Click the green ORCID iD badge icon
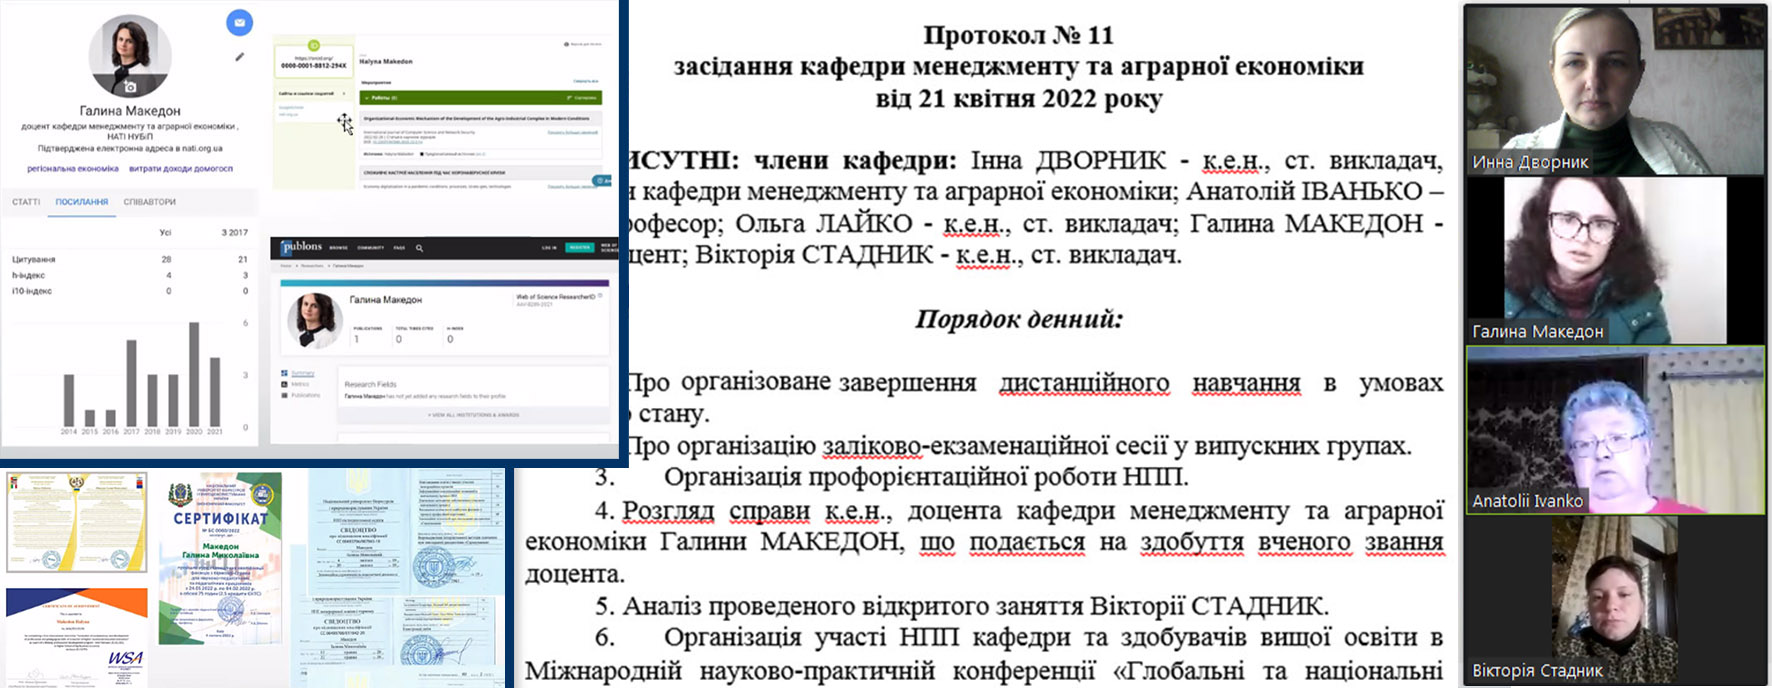The image size is (1772, 688). click(x=313, y=46)
